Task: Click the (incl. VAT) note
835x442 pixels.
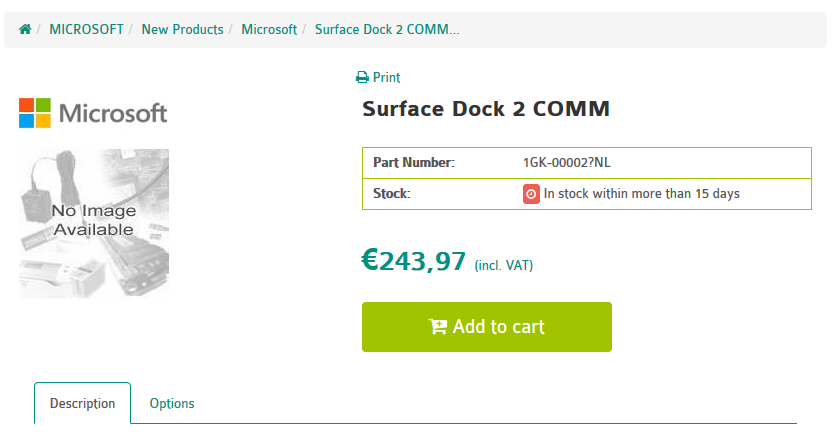Action: pyautogui.click(x=503, y=266)
